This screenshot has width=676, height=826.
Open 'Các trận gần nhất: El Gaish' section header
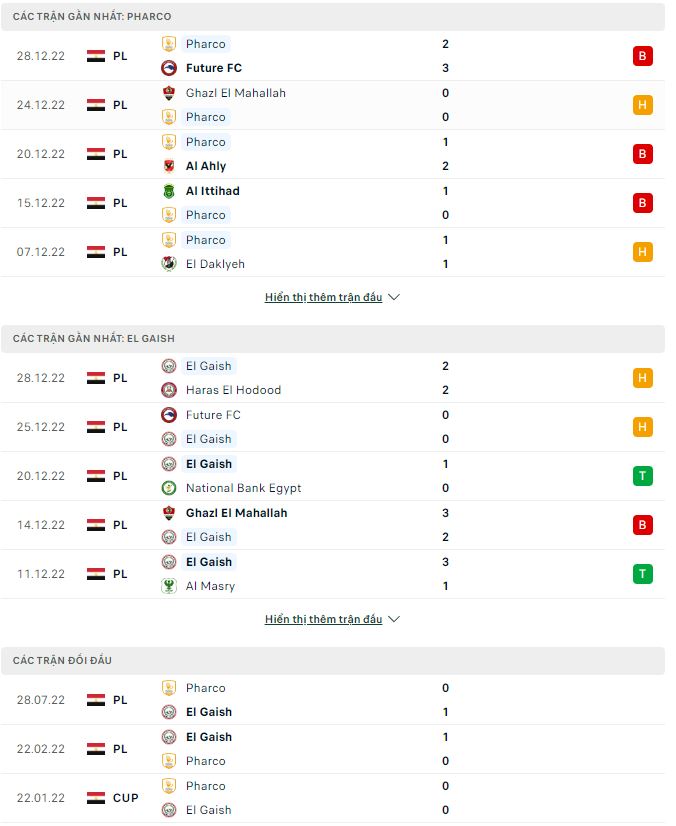point(94,339)
